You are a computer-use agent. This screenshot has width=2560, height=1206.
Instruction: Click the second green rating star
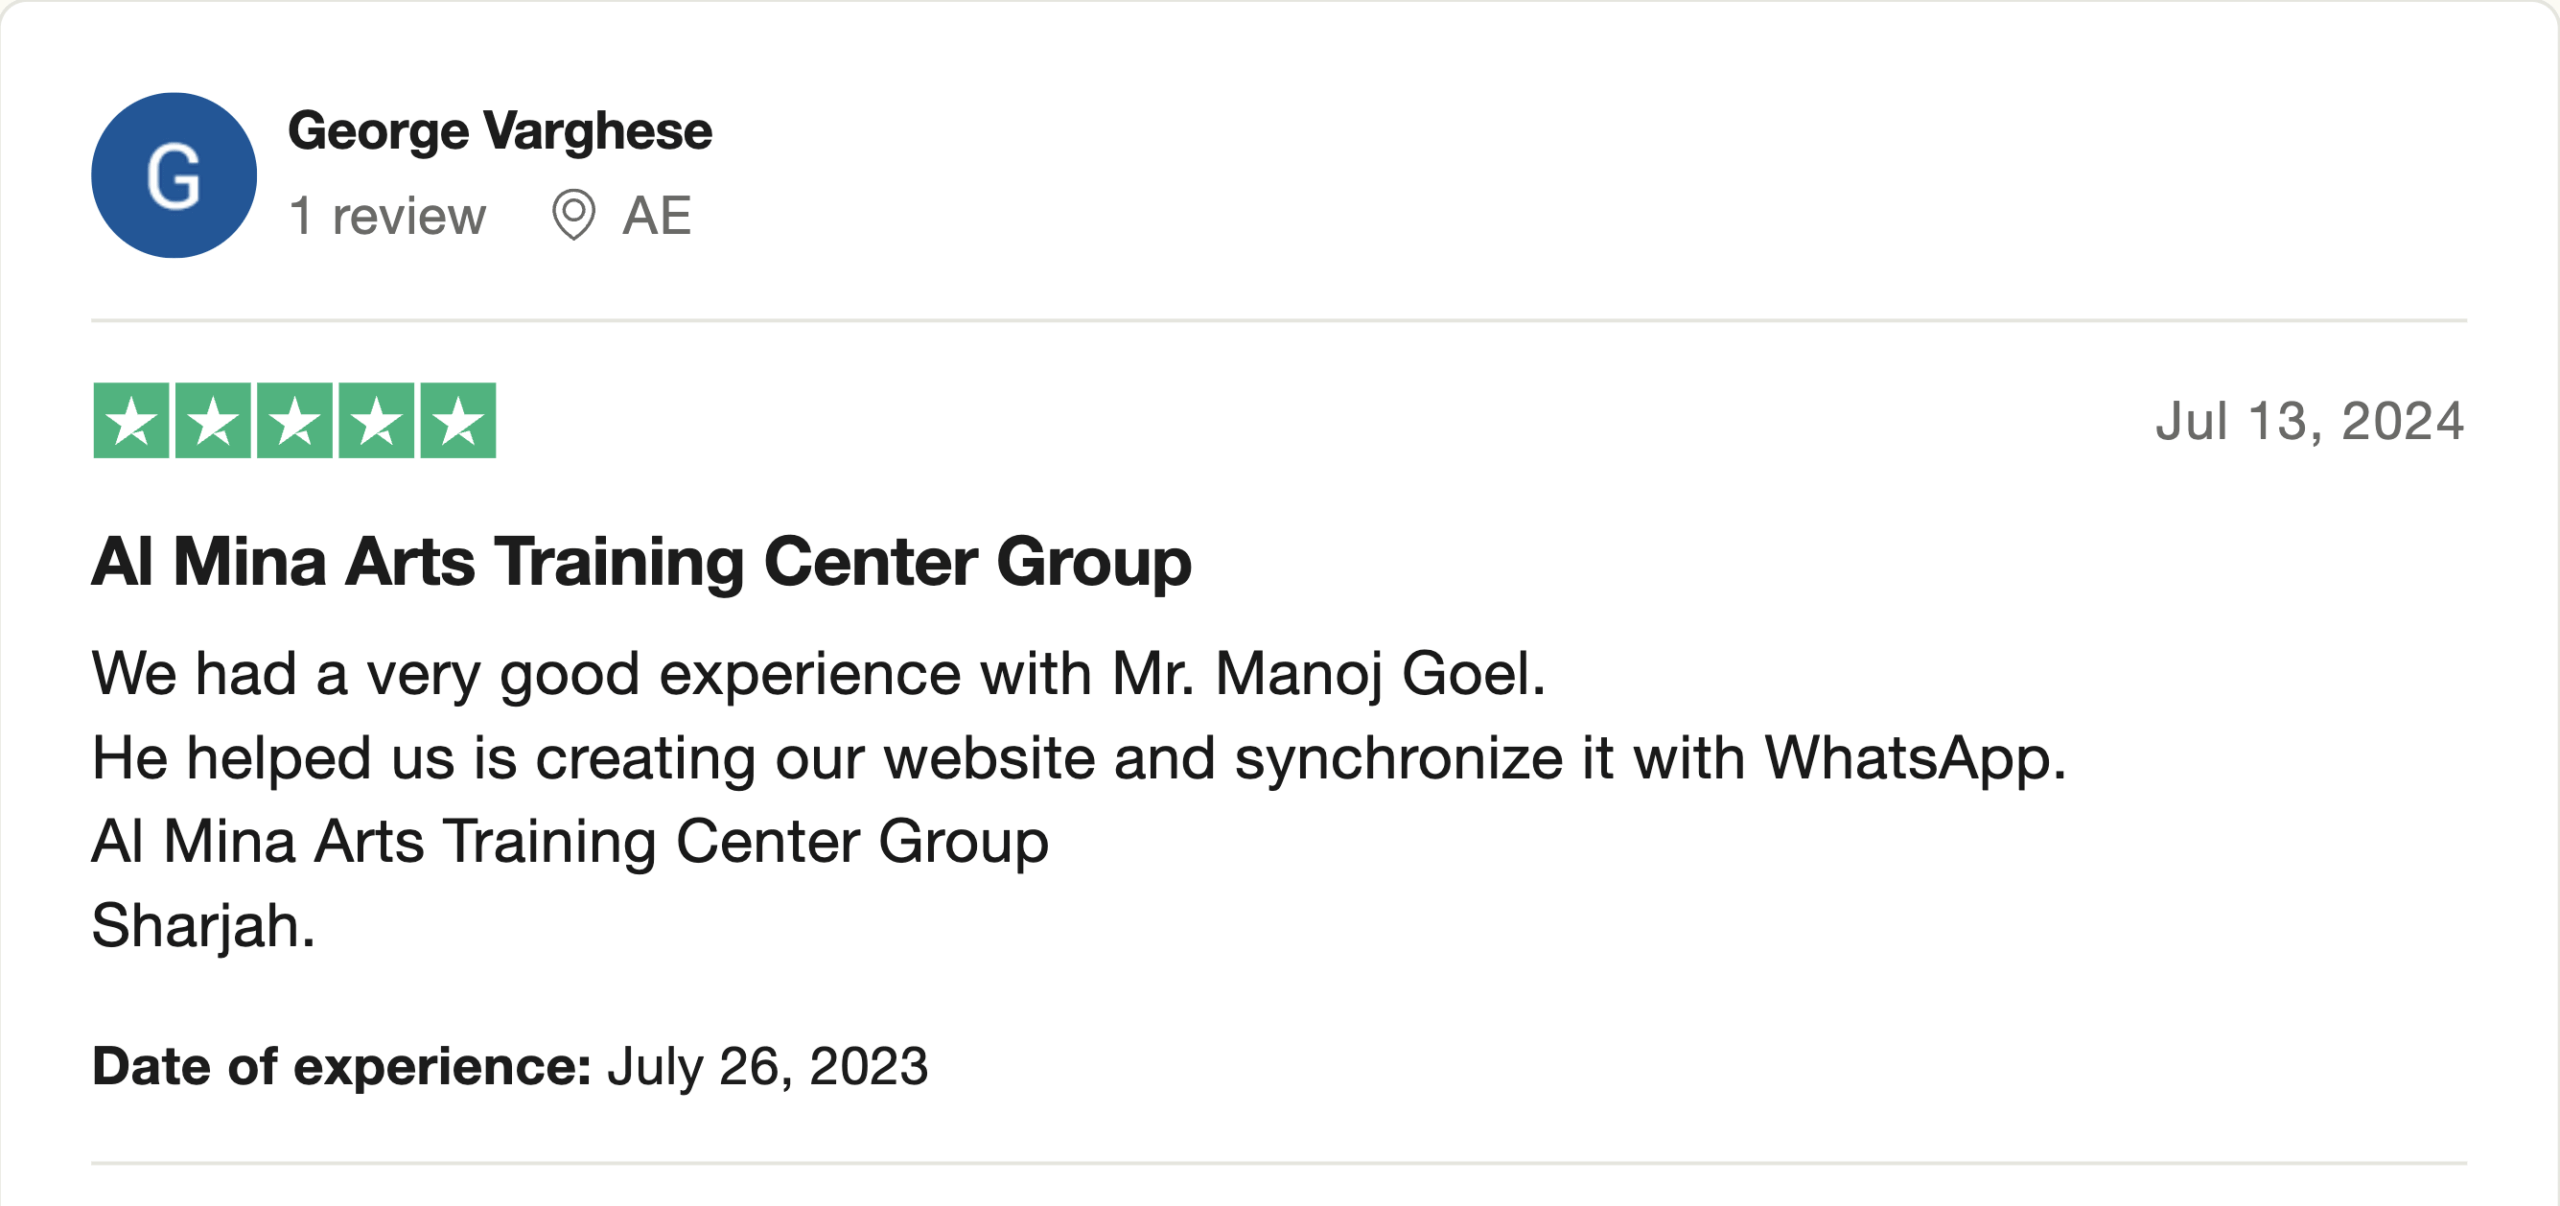pos(213,421)
